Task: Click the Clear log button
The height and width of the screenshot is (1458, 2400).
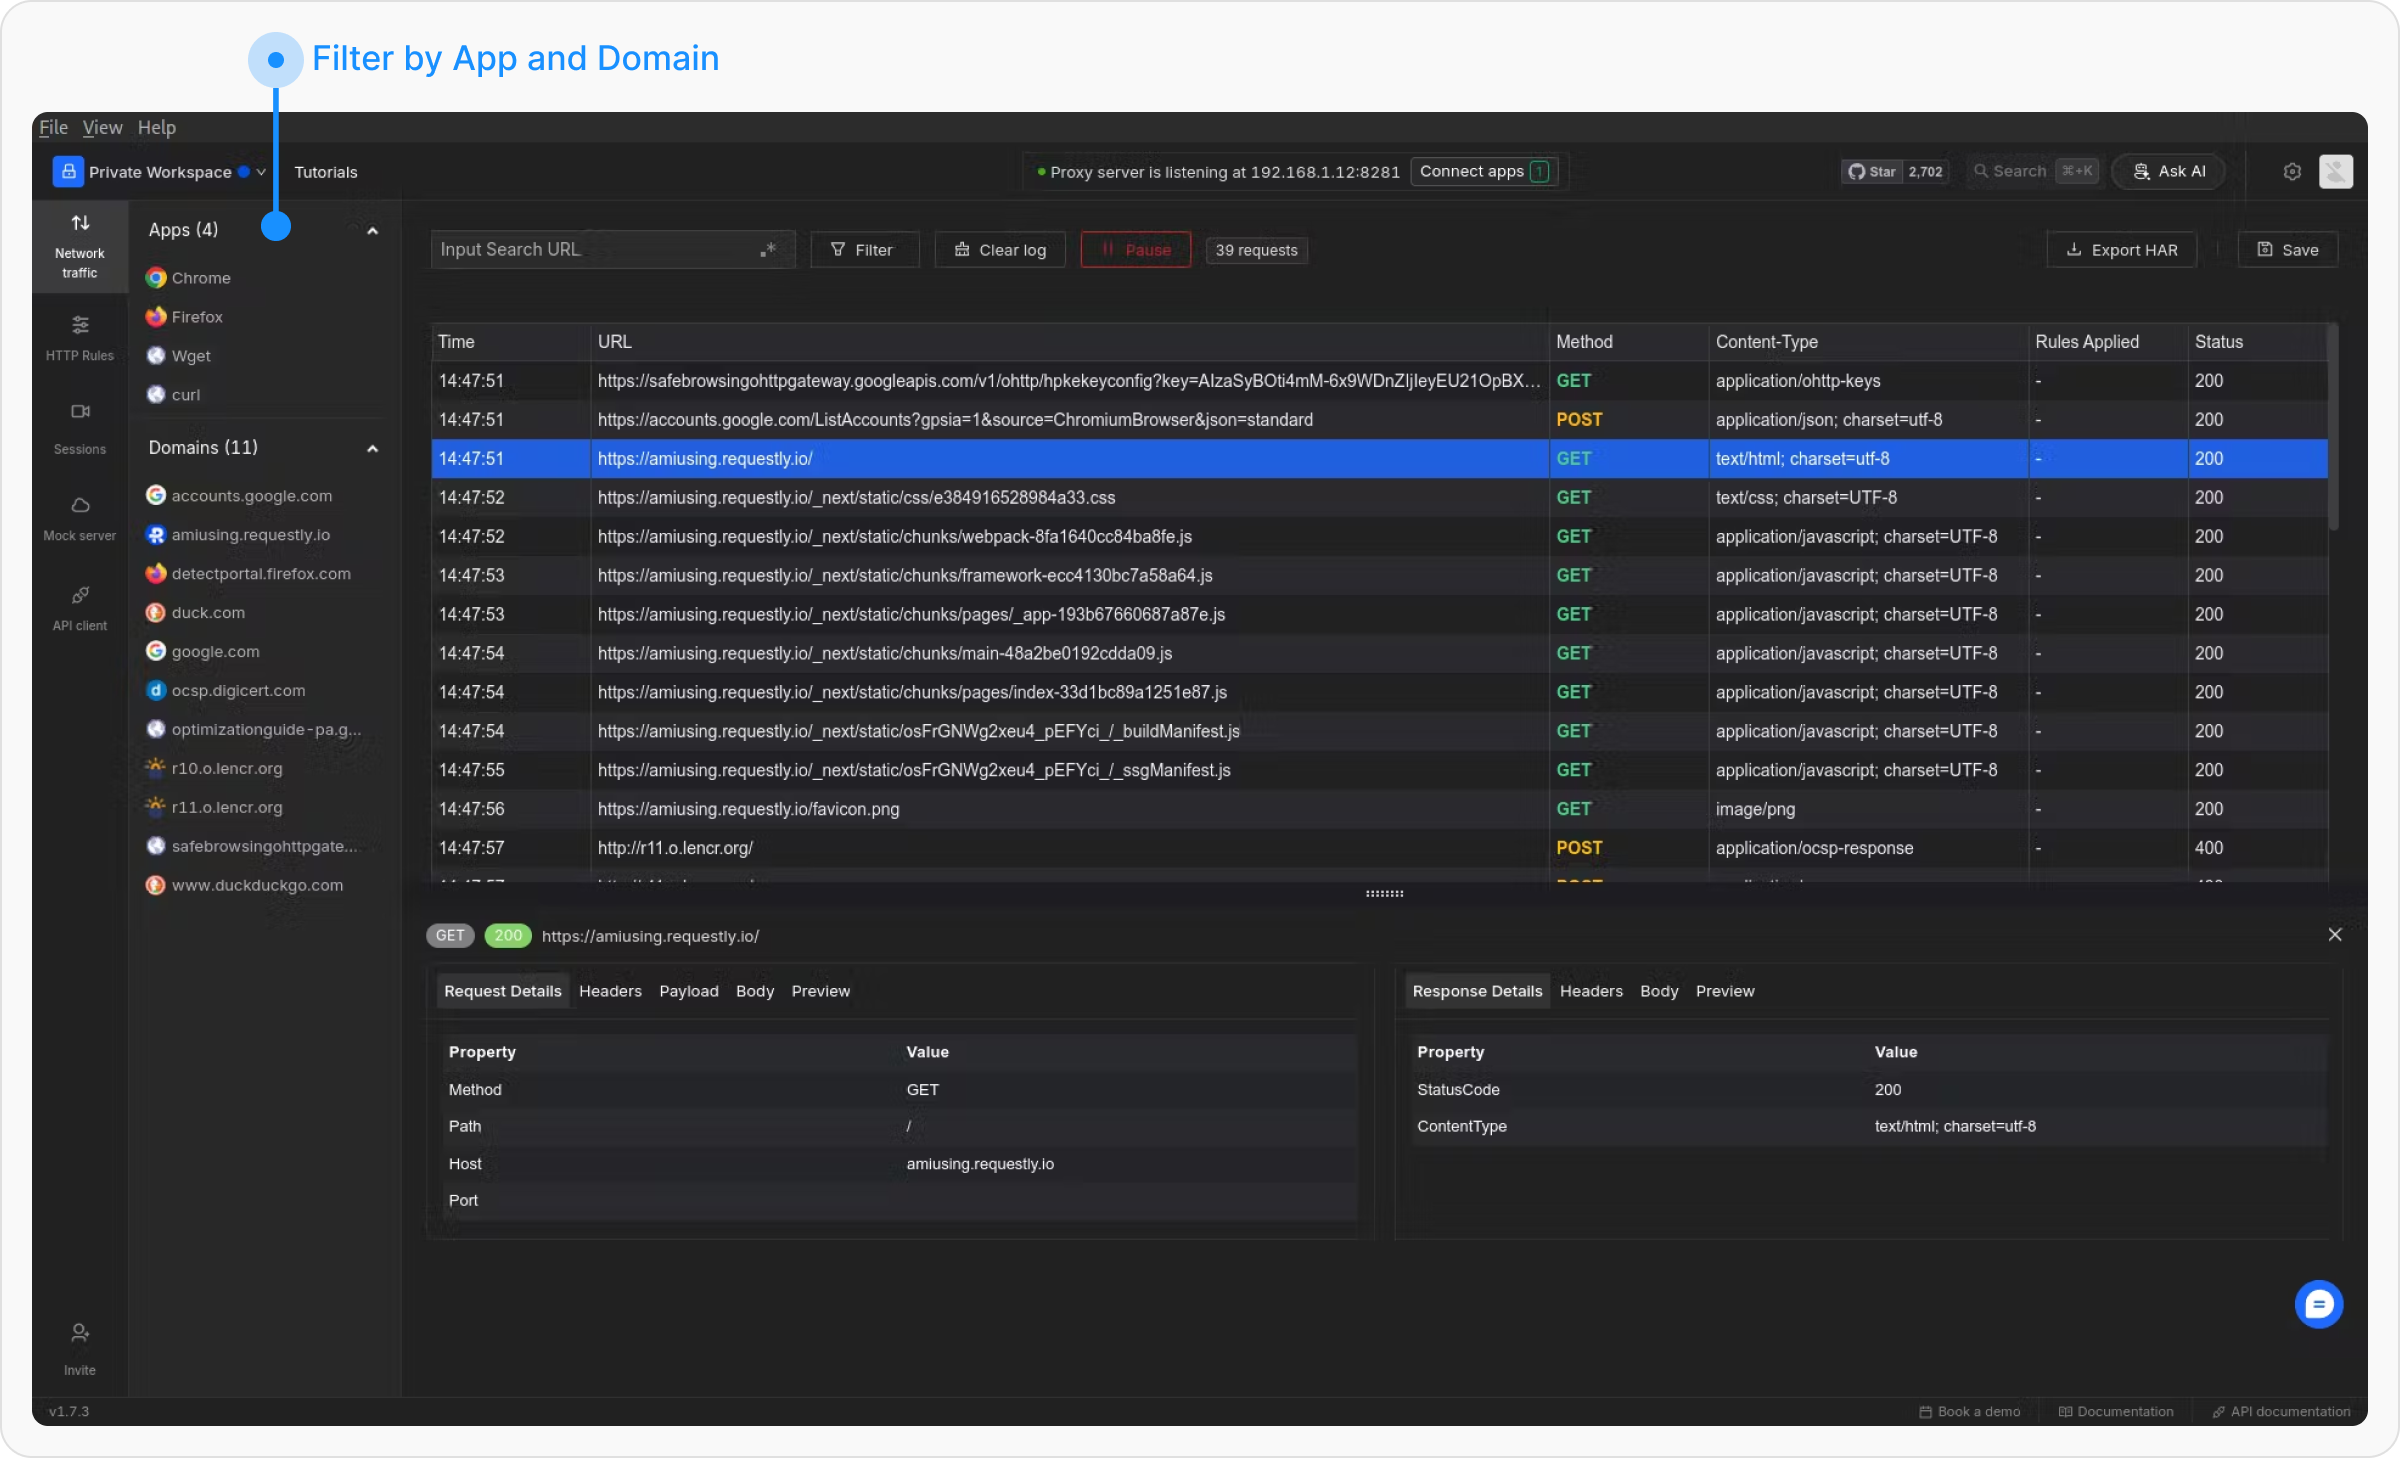Action: click(x=999, y=250)
